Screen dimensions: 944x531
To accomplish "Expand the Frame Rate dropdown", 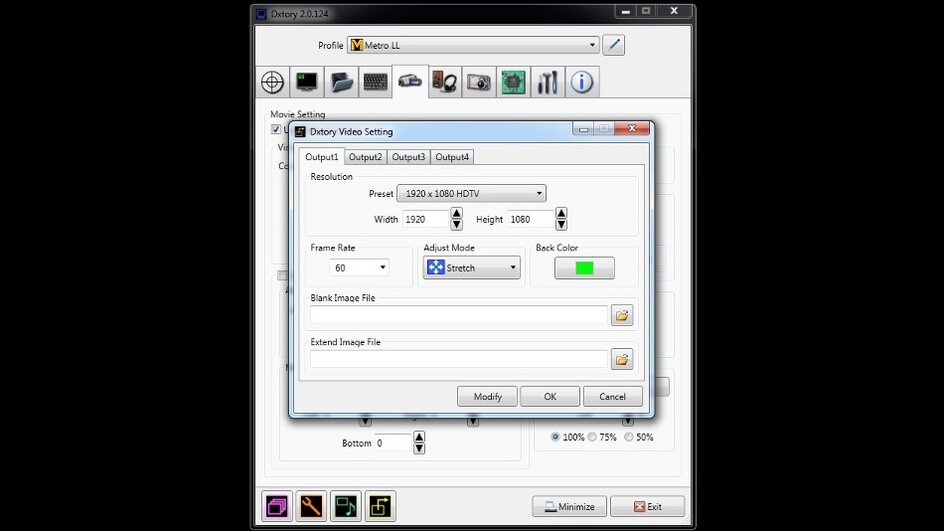I will pos(360,268).
